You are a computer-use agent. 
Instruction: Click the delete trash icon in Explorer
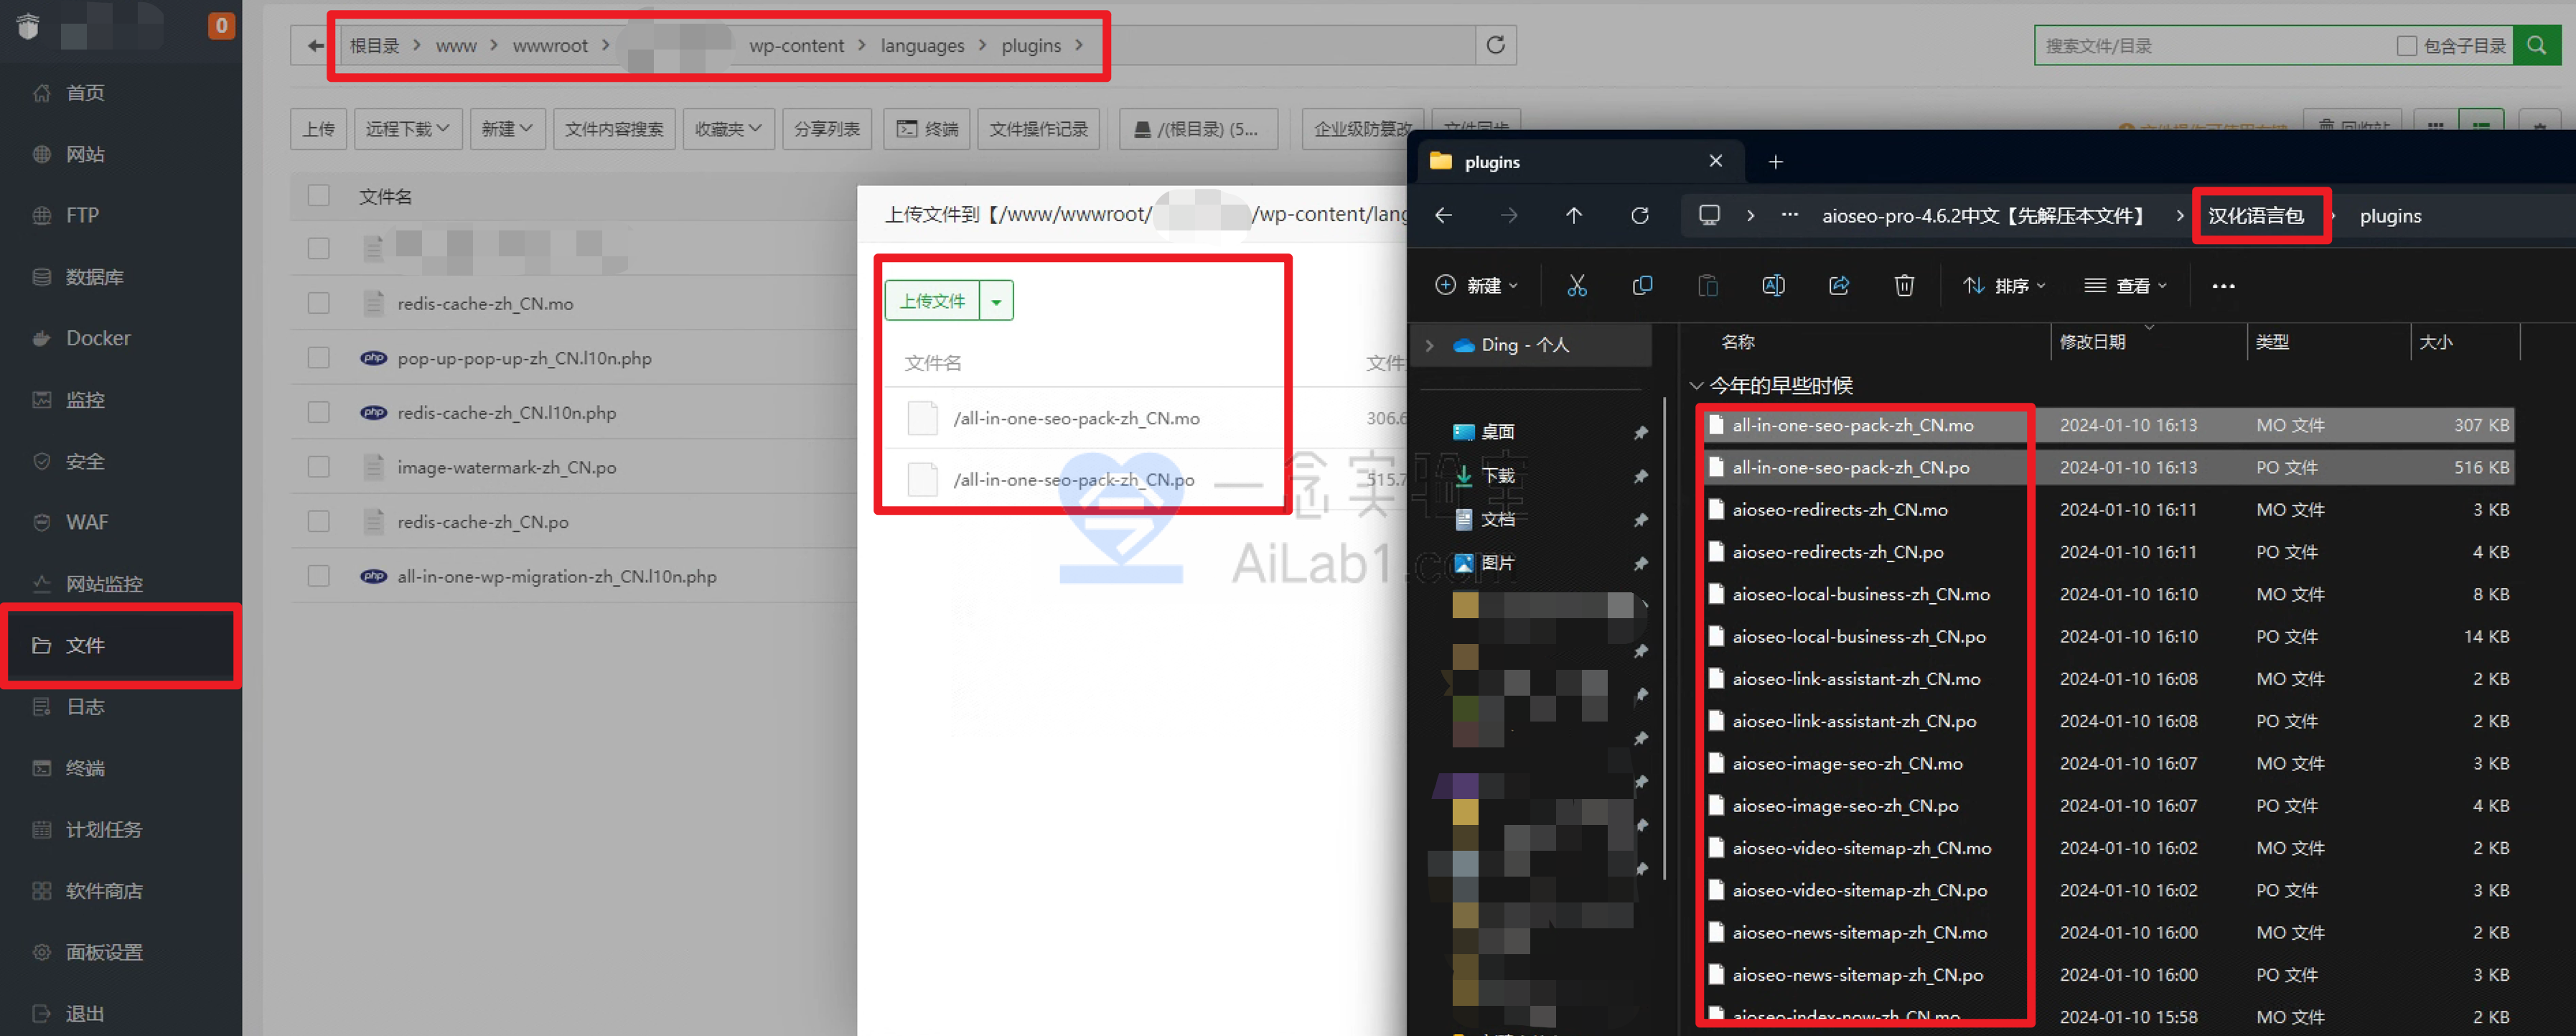1904,286
